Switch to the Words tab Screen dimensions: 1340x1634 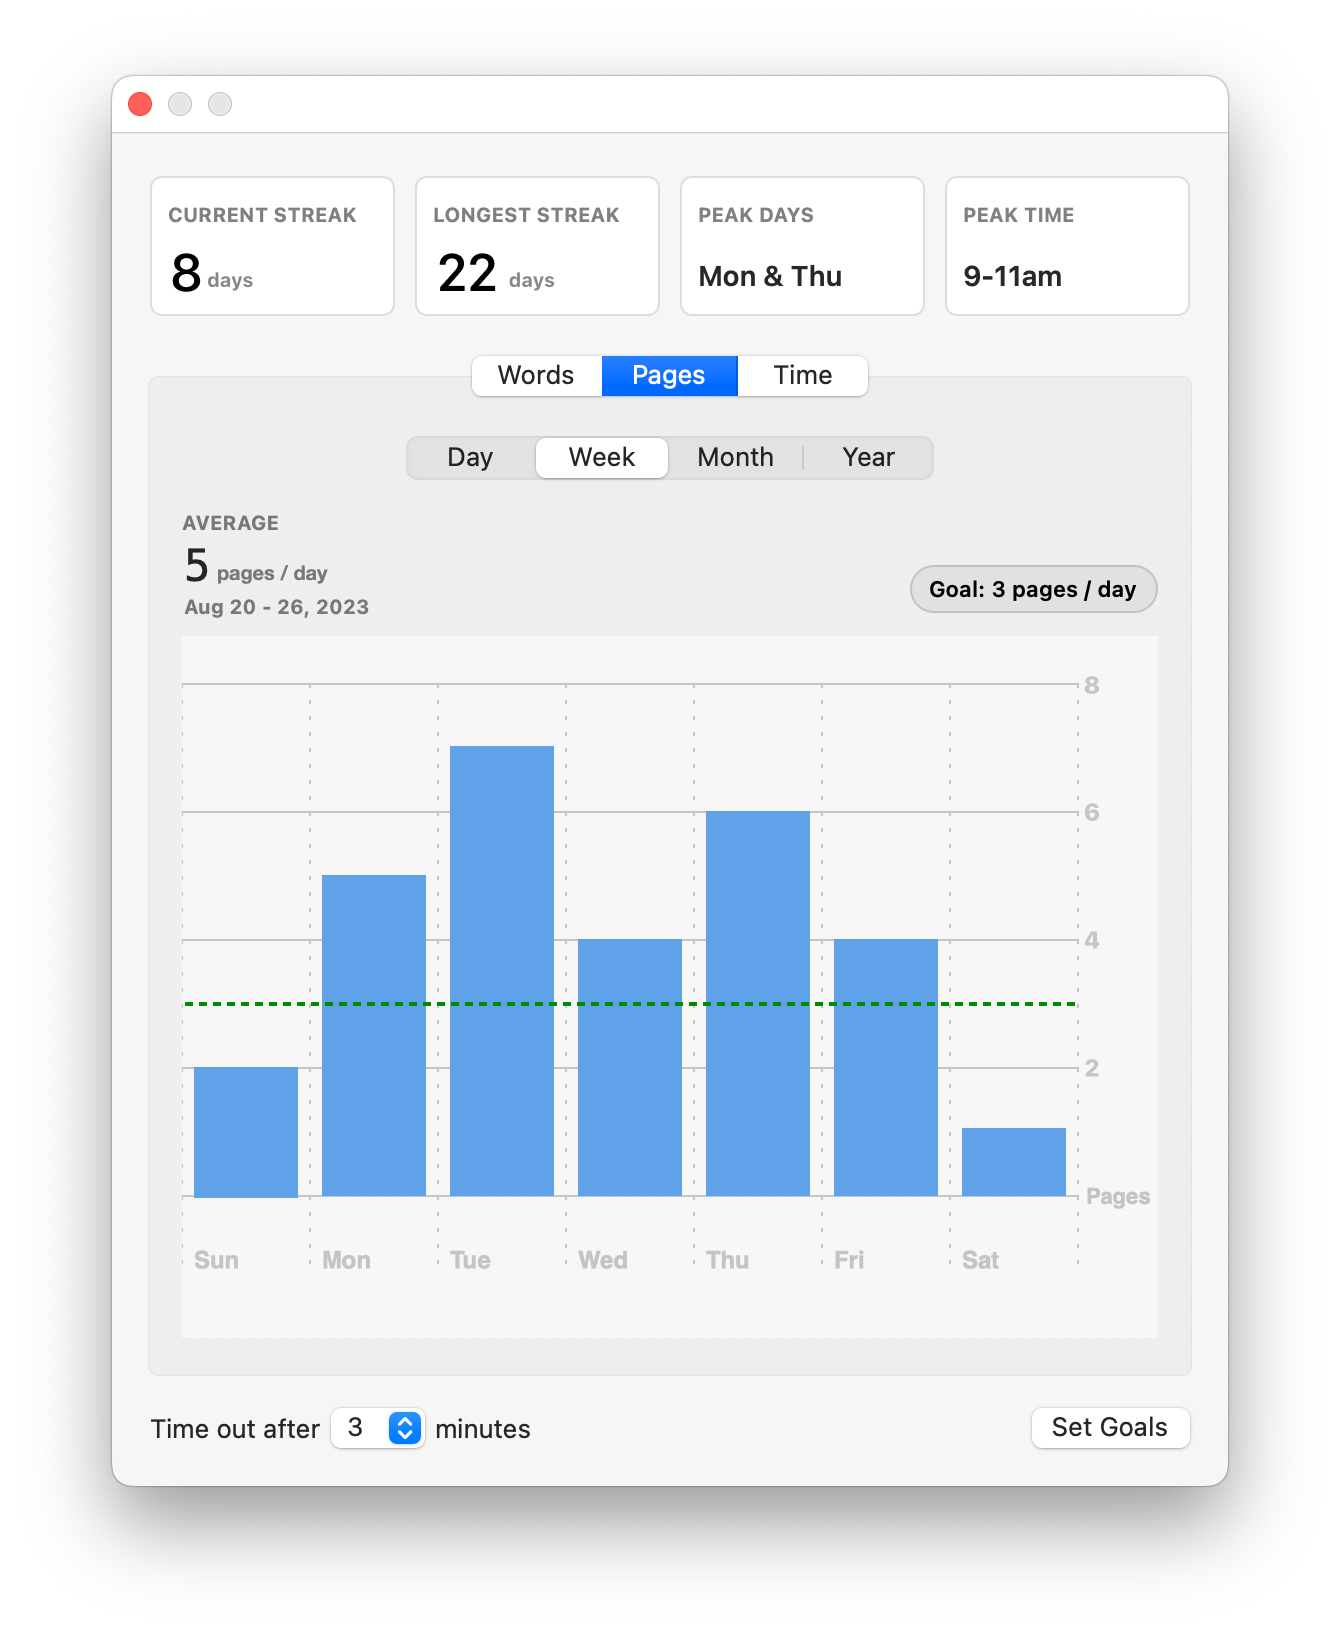(x=536, y=376)
